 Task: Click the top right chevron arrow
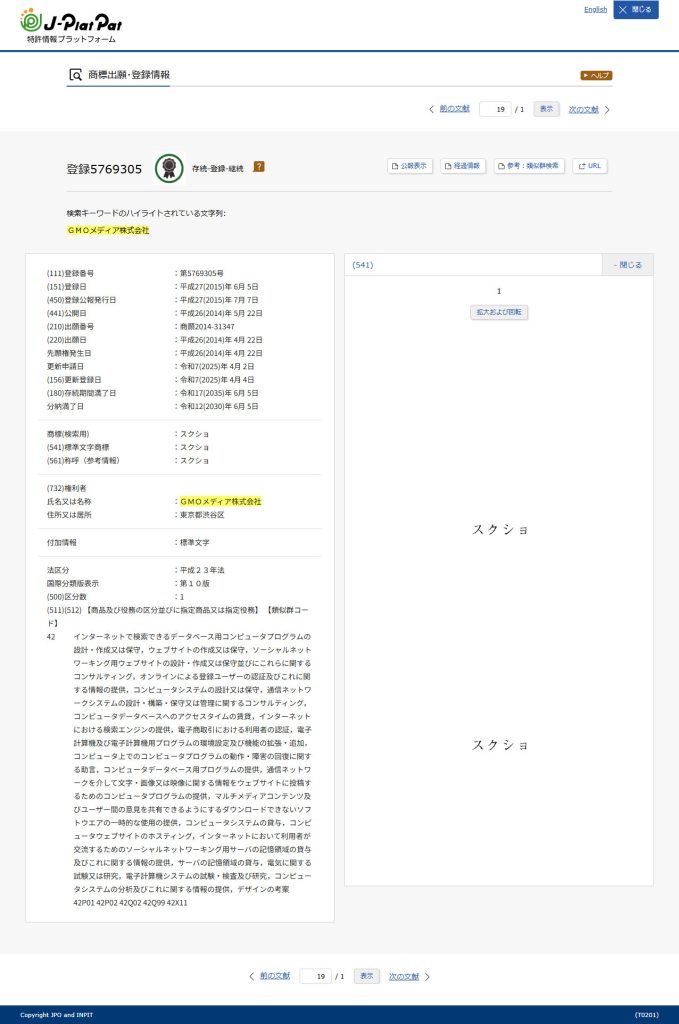pos(607,110)
